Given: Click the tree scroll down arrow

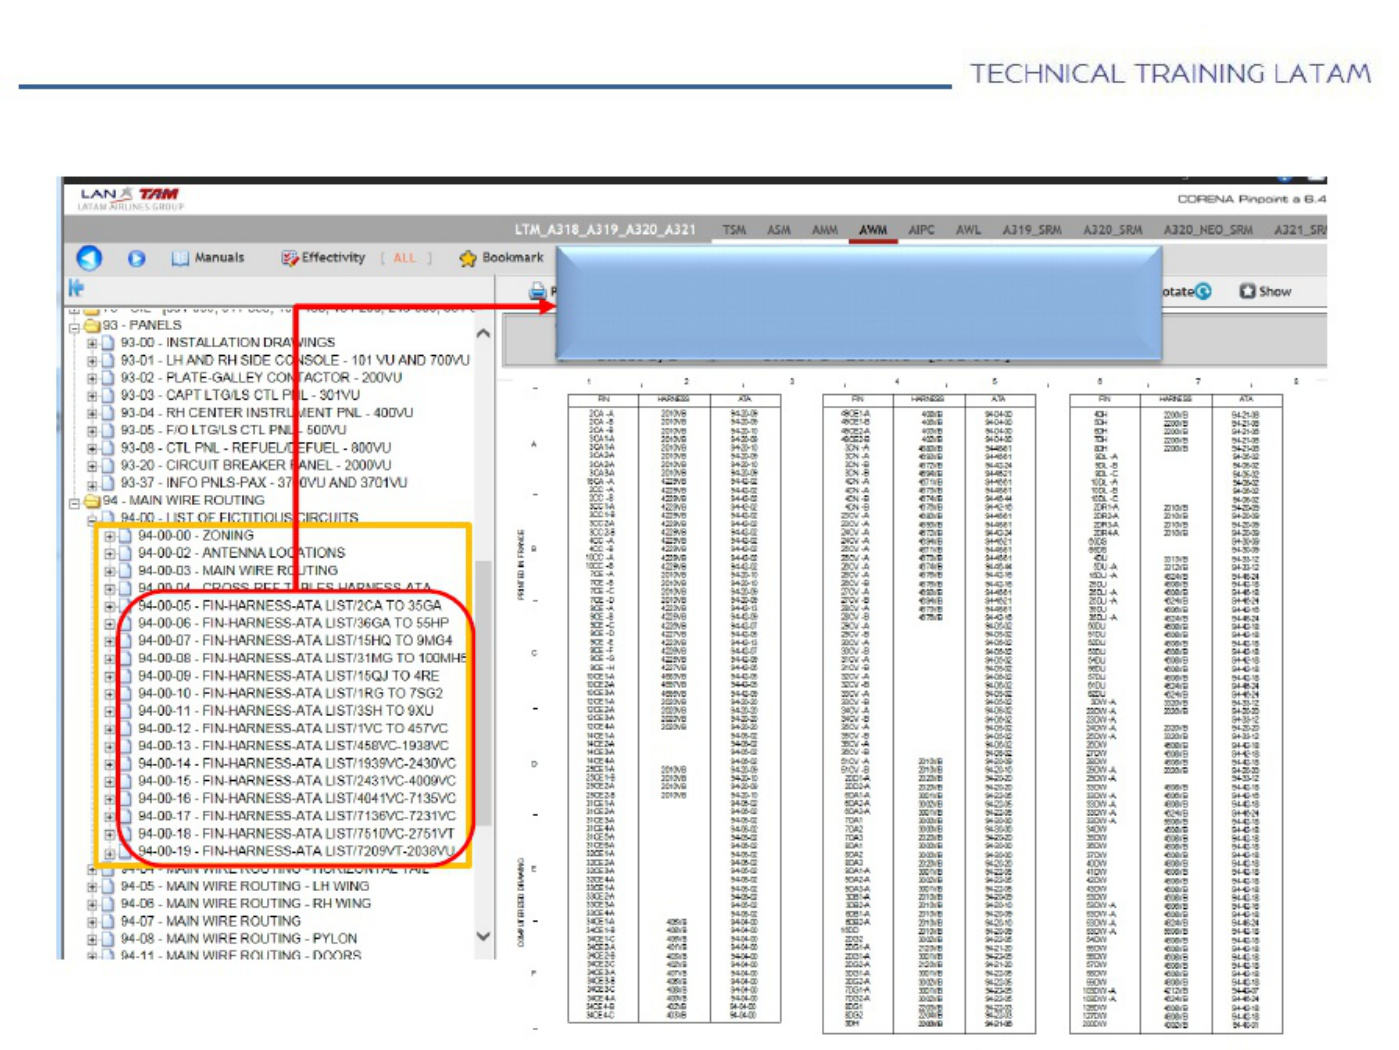Looking at the screenshot, I should [484, 937].
